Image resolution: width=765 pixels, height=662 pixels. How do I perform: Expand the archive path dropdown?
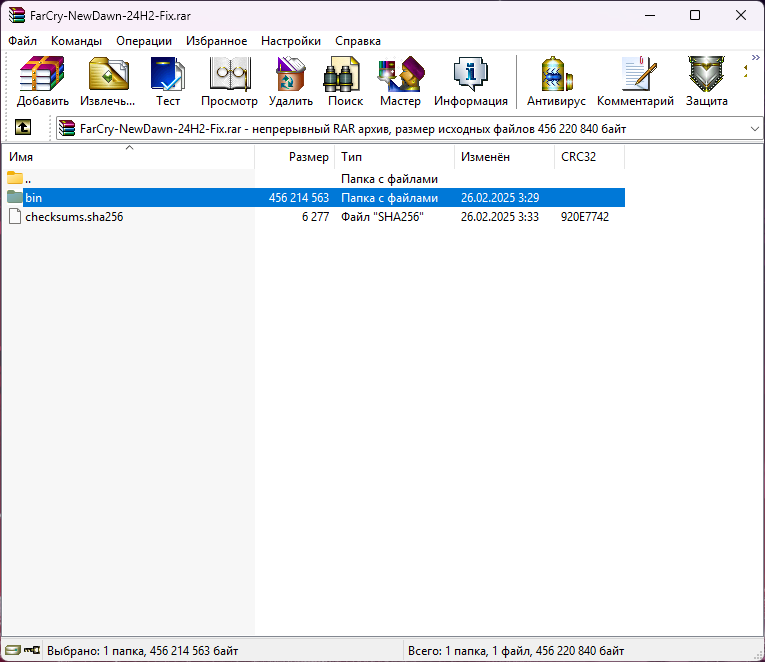(x=755, y=129)
